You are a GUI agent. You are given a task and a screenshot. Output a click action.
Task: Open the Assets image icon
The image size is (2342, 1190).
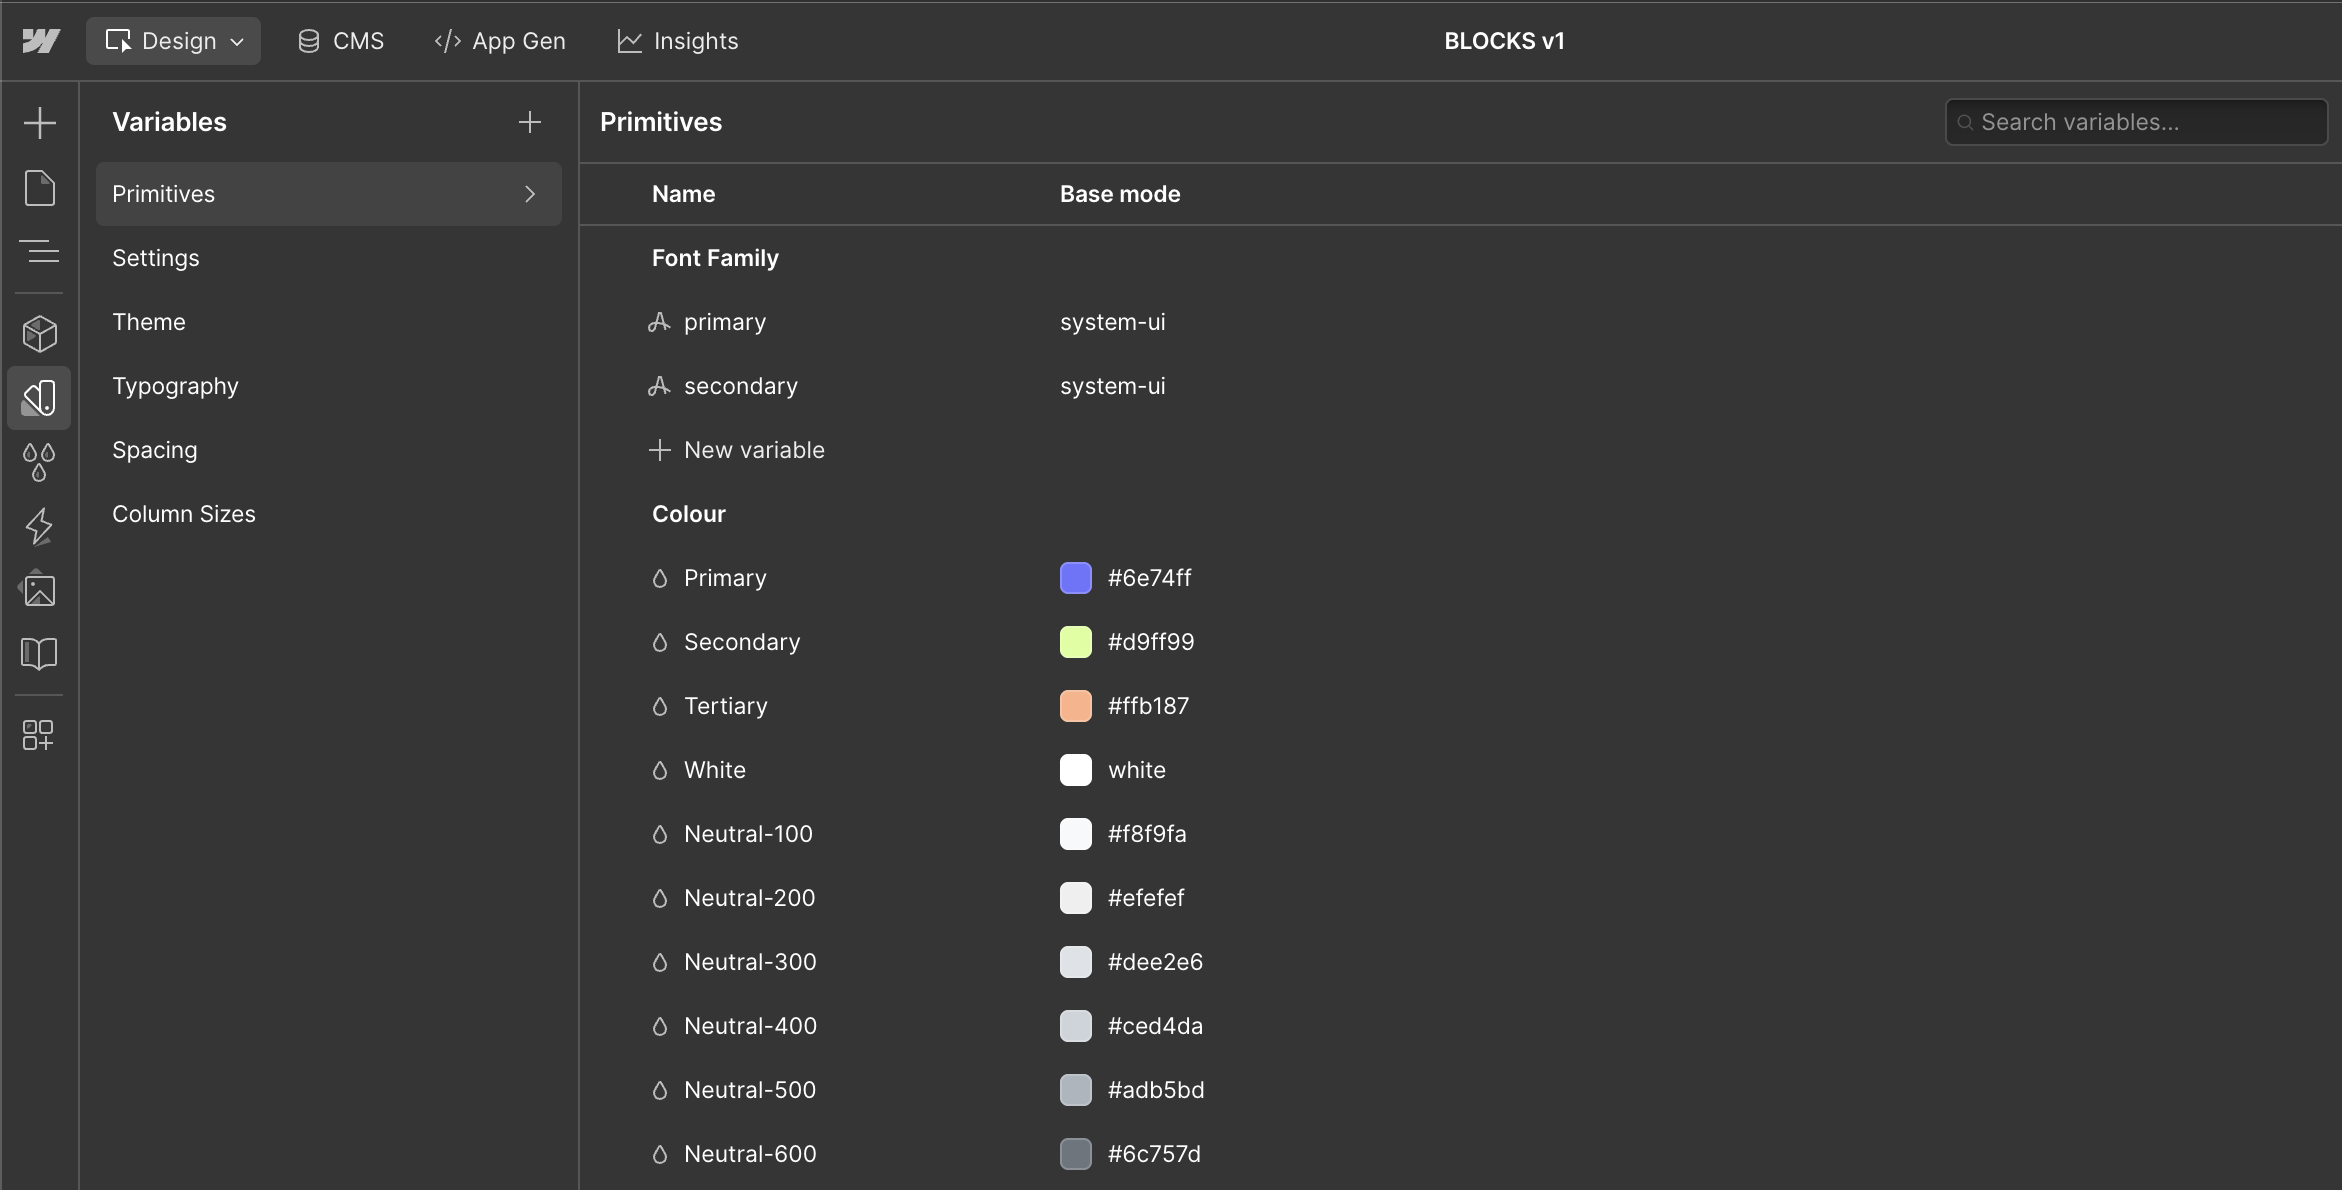[39, 590]
